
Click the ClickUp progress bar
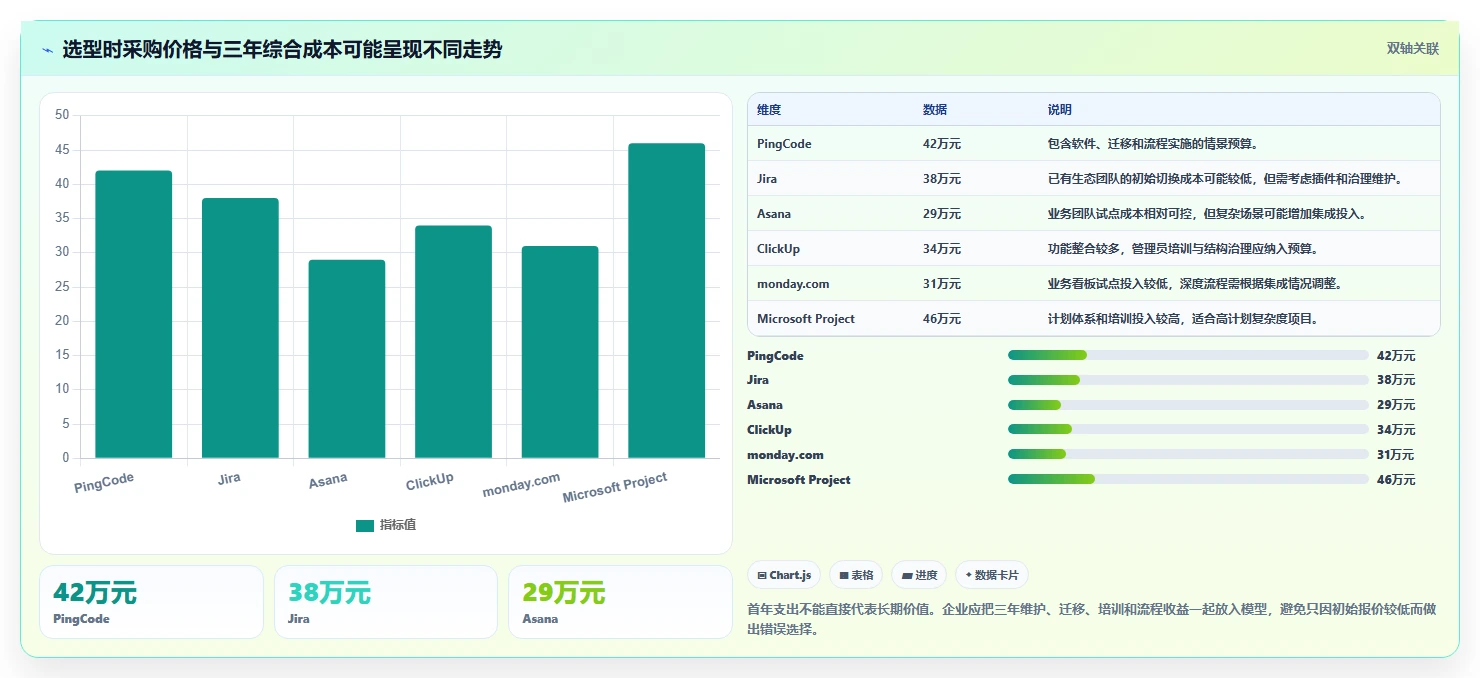pyautogui.click(x=1188, y=430)
